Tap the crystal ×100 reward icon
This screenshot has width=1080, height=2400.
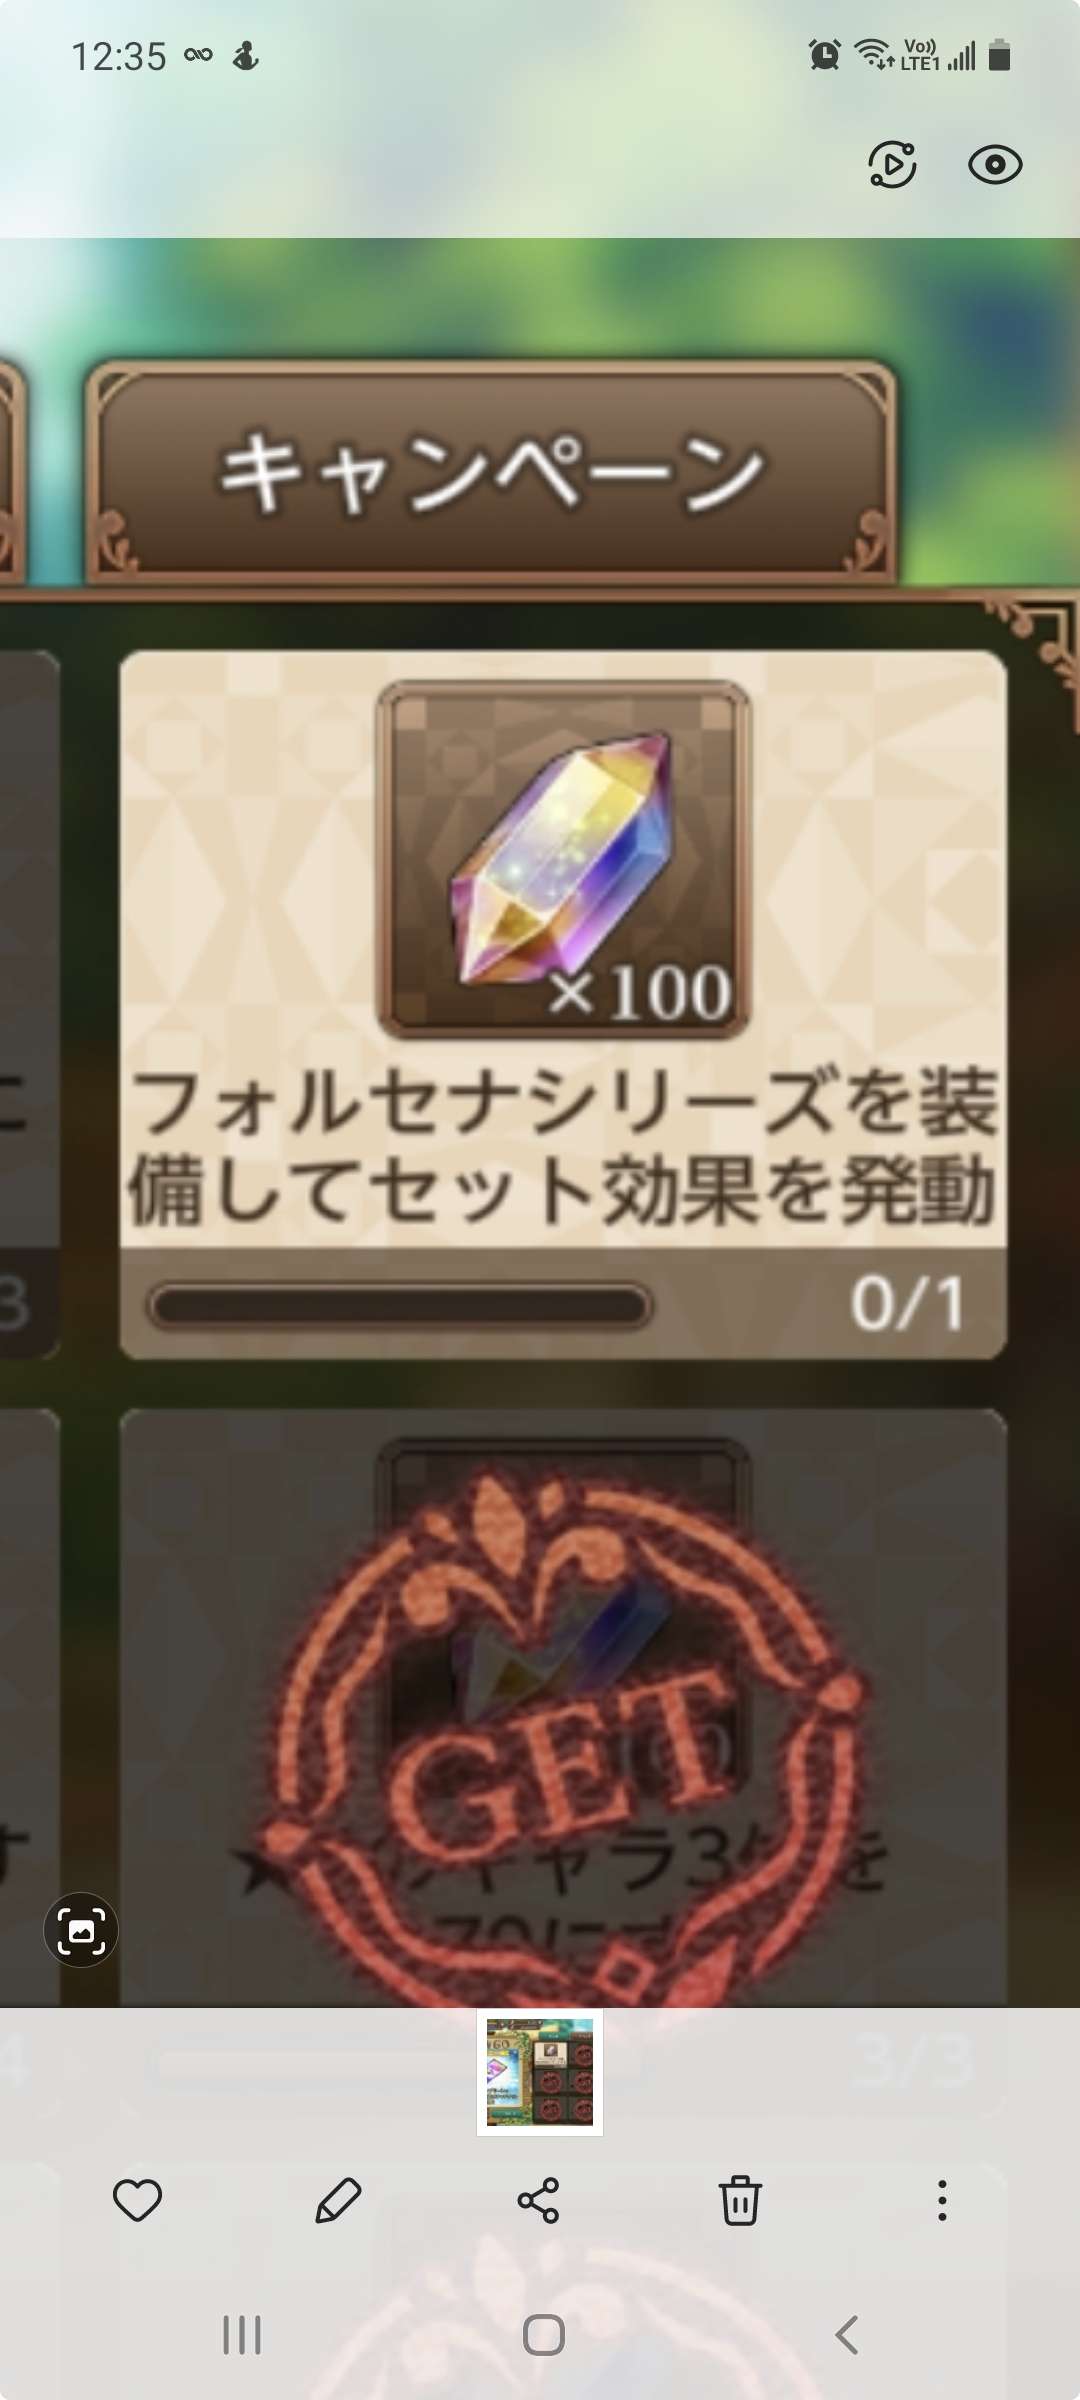pyautogui.click(x=563, y=860)
